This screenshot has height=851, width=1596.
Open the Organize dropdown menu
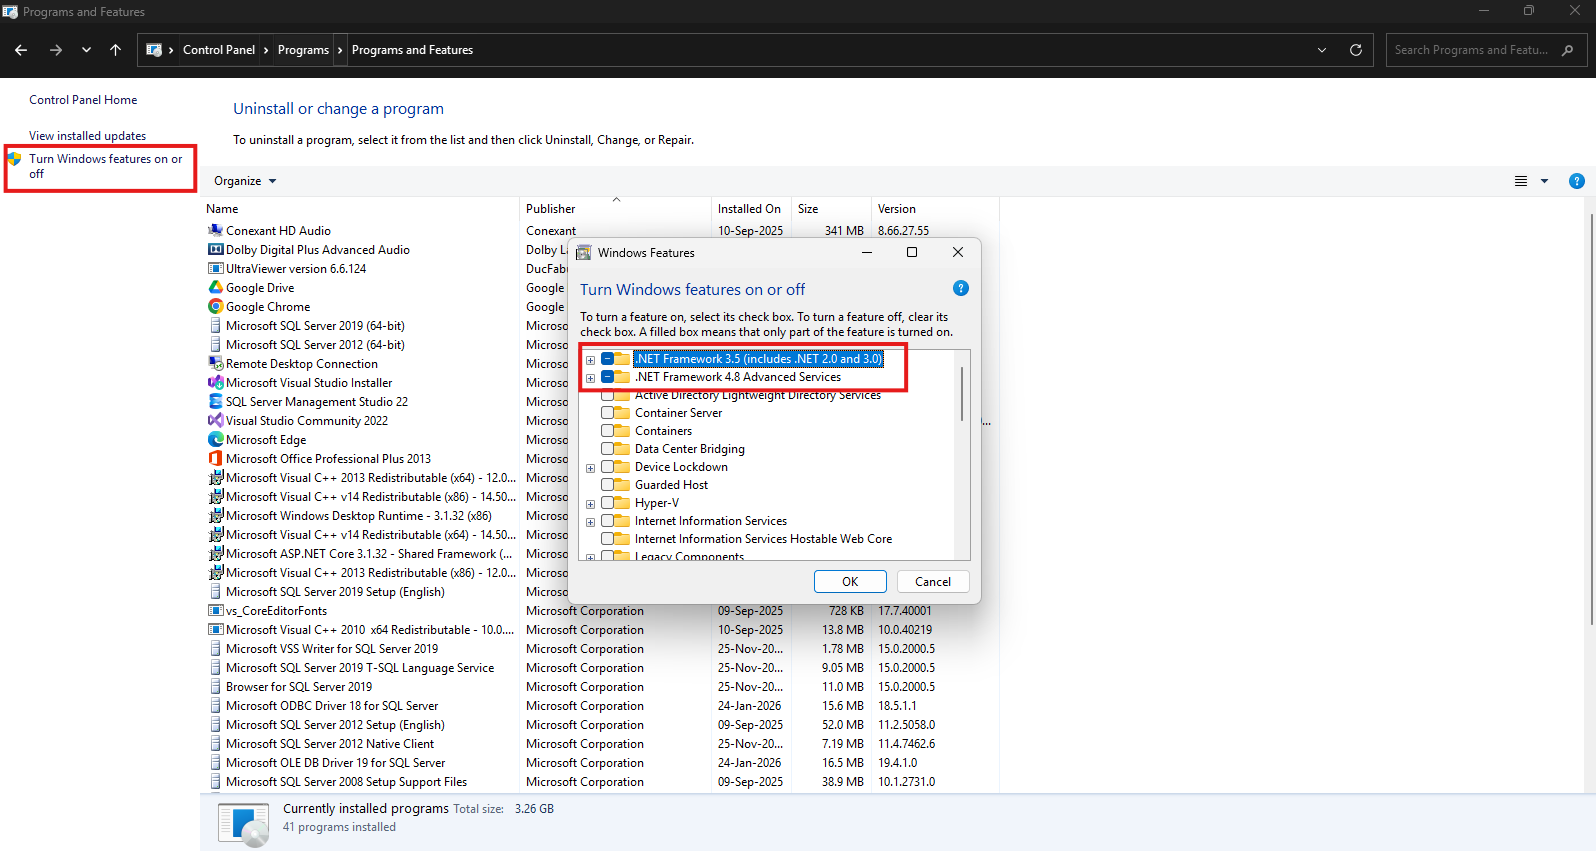(245, 181)
